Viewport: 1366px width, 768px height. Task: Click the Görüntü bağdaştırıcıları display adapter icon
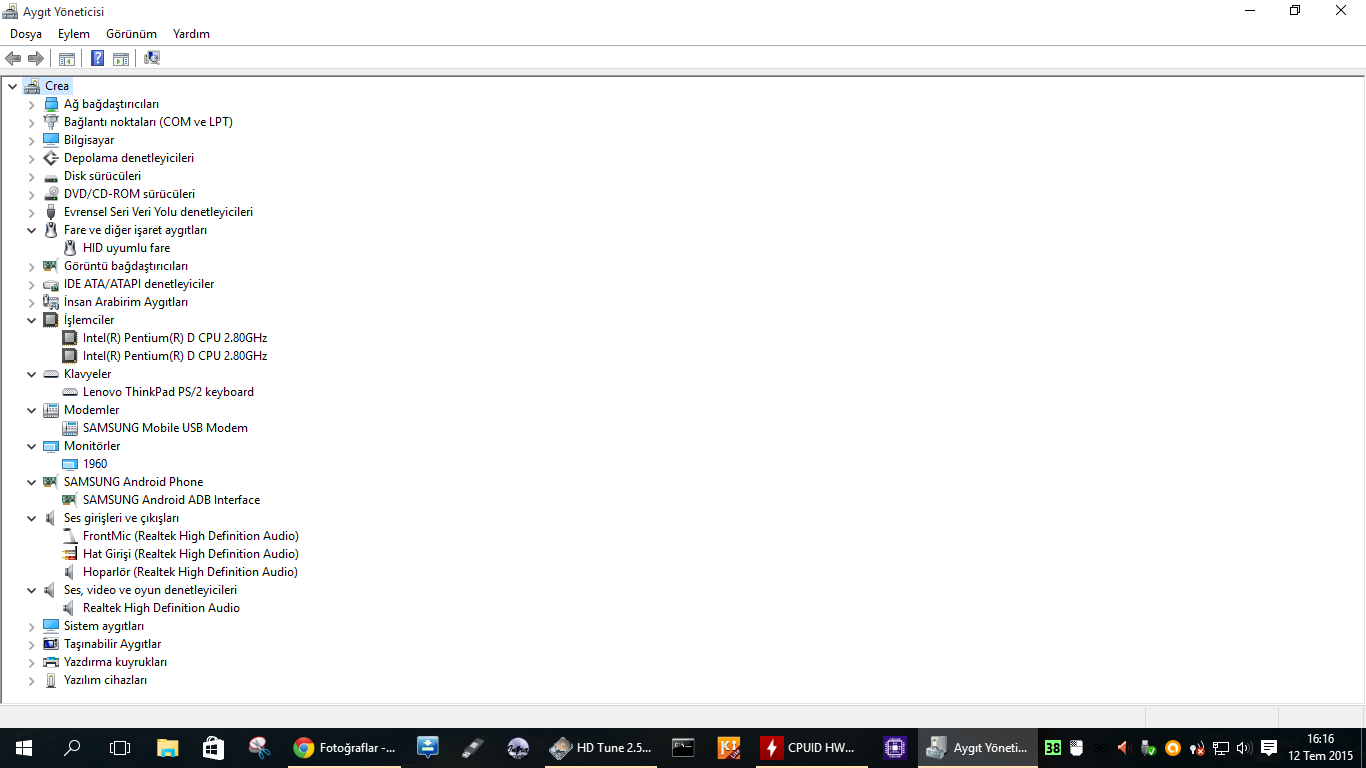52,266
